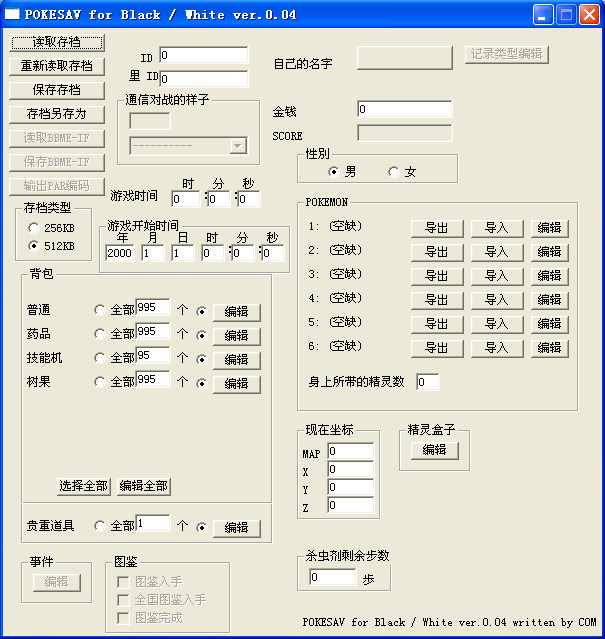Click the X coordinate field
Viewport: 605px width, 639px height.
point(350,469)
